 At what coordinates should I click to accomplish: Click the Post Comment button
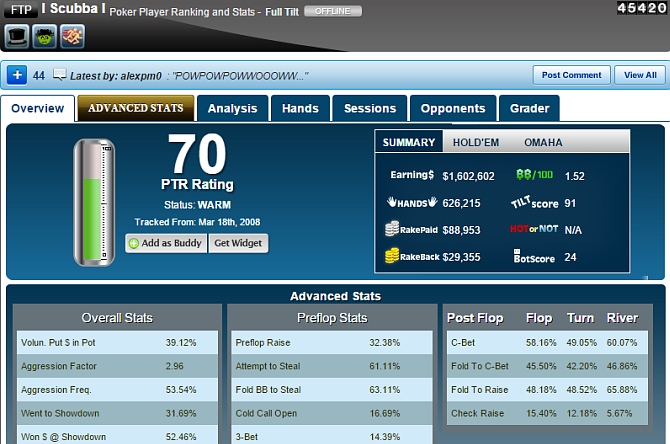(x=571, y=75)
